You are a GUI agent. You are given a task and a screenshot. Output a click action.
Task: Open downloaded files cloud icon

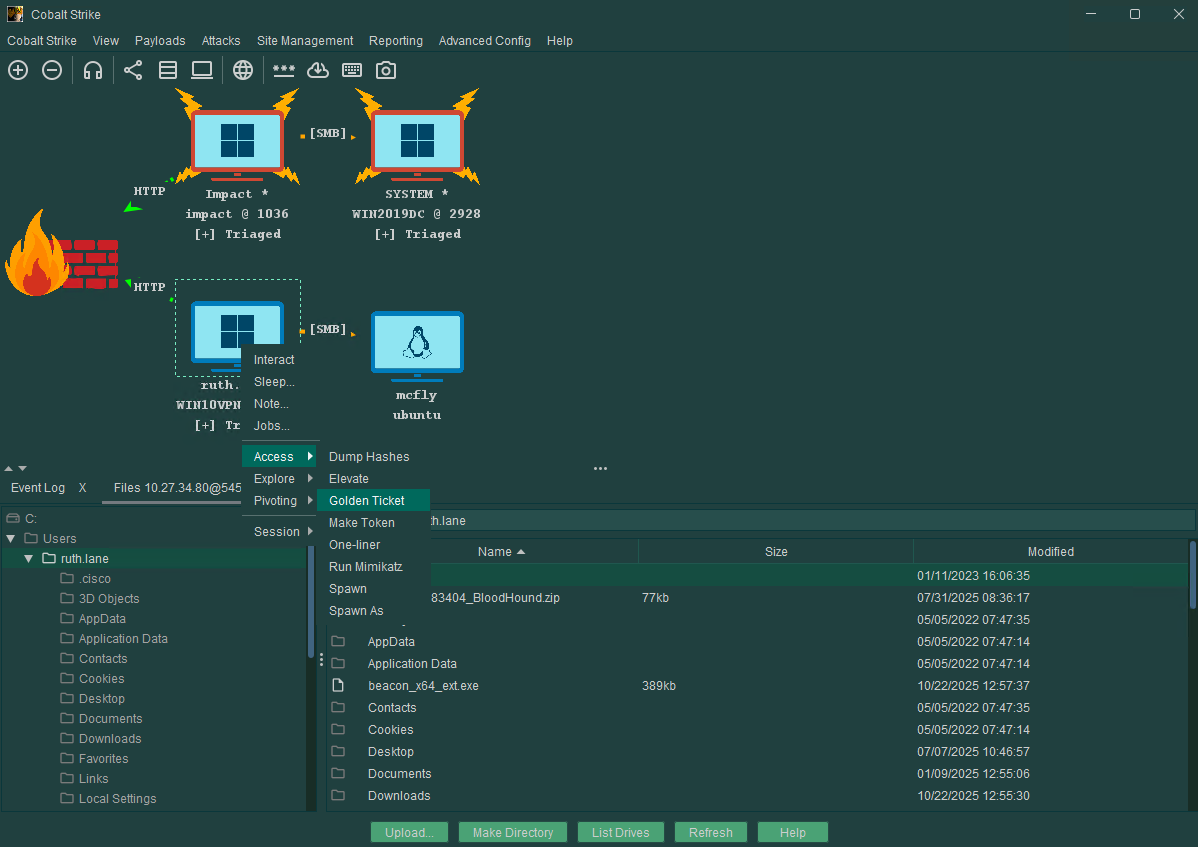click(318, 70)
